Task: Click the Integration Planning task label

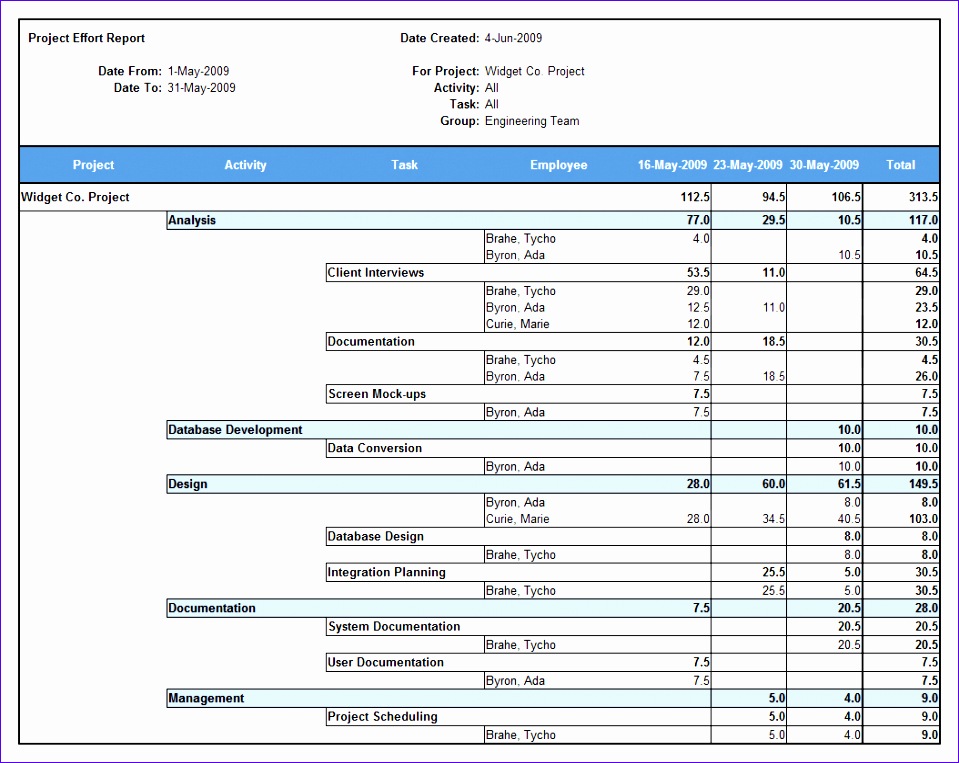Action: click(386, 573)
